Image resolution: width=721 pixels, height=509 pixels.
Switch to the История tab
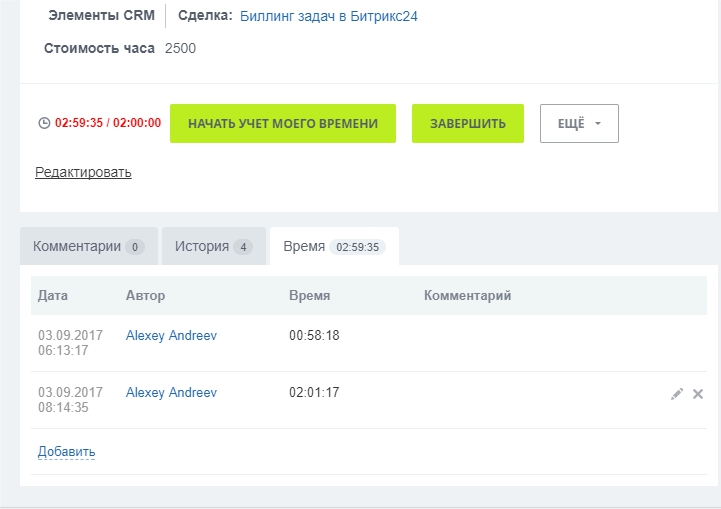point(214,246)
